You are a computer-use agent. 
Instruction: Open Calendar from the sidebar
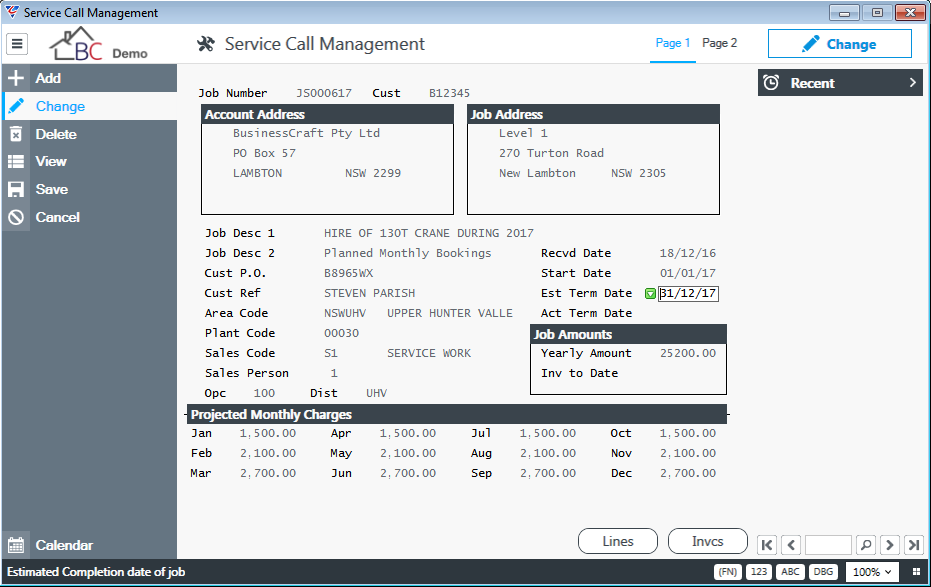tap(89, 545)
